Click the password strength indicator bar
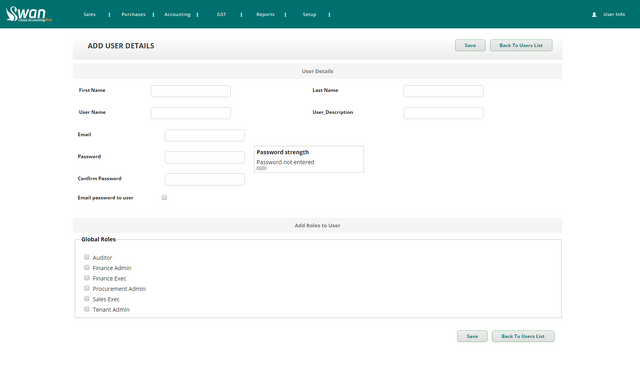Viewport: 640px width, 368px height. [x=261, y=168]
